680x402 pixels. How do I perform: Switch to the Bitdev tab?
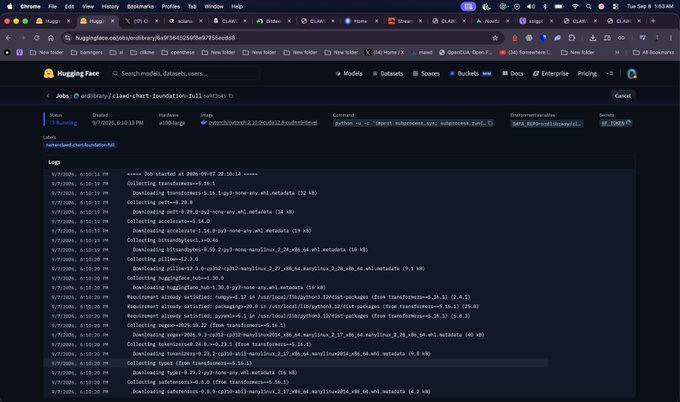pyautogui.click(x=273, y=21)
